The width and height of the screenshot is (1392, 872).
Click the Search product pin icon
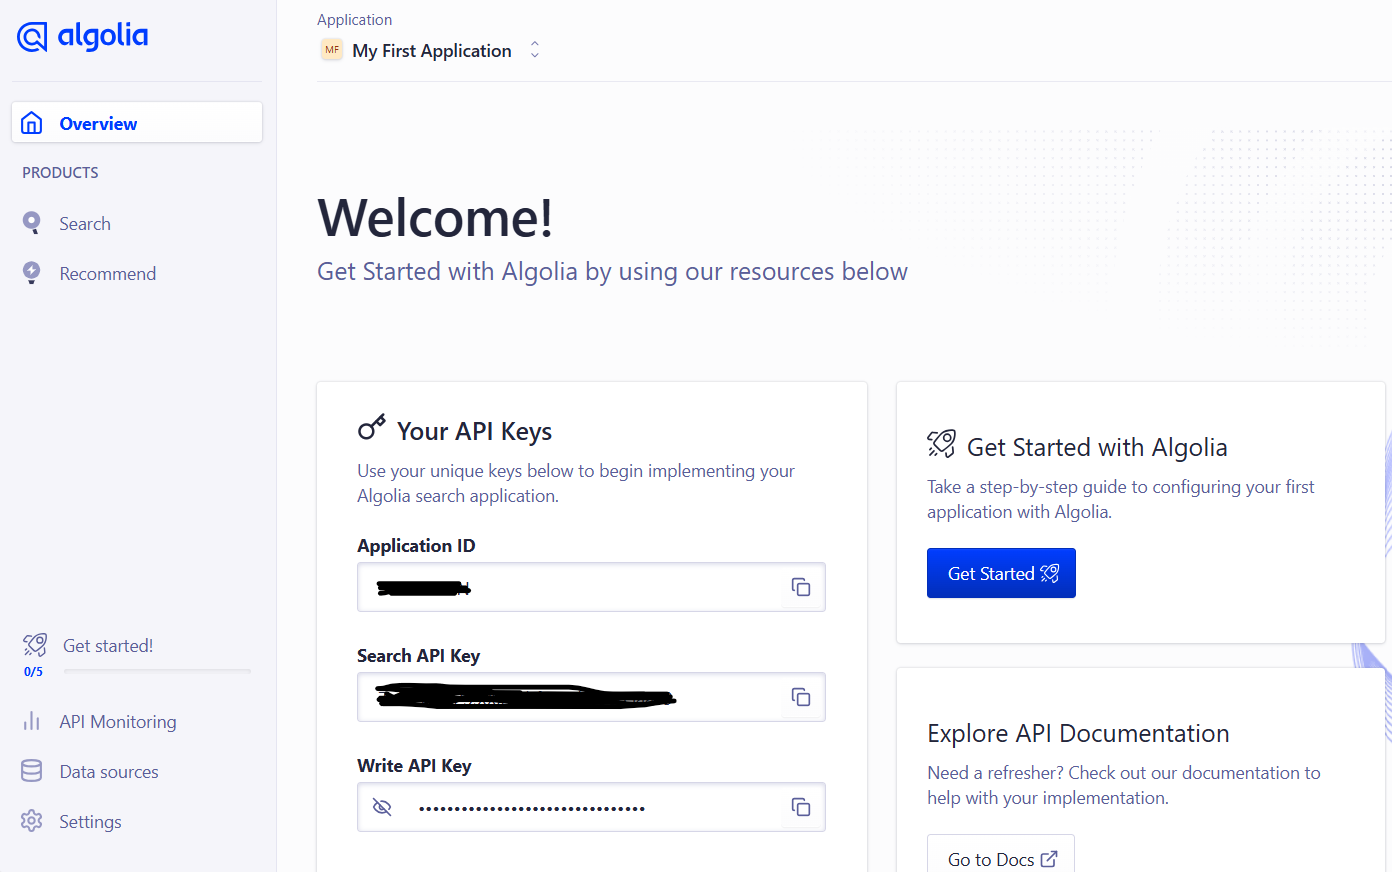(x=32, y=223)
